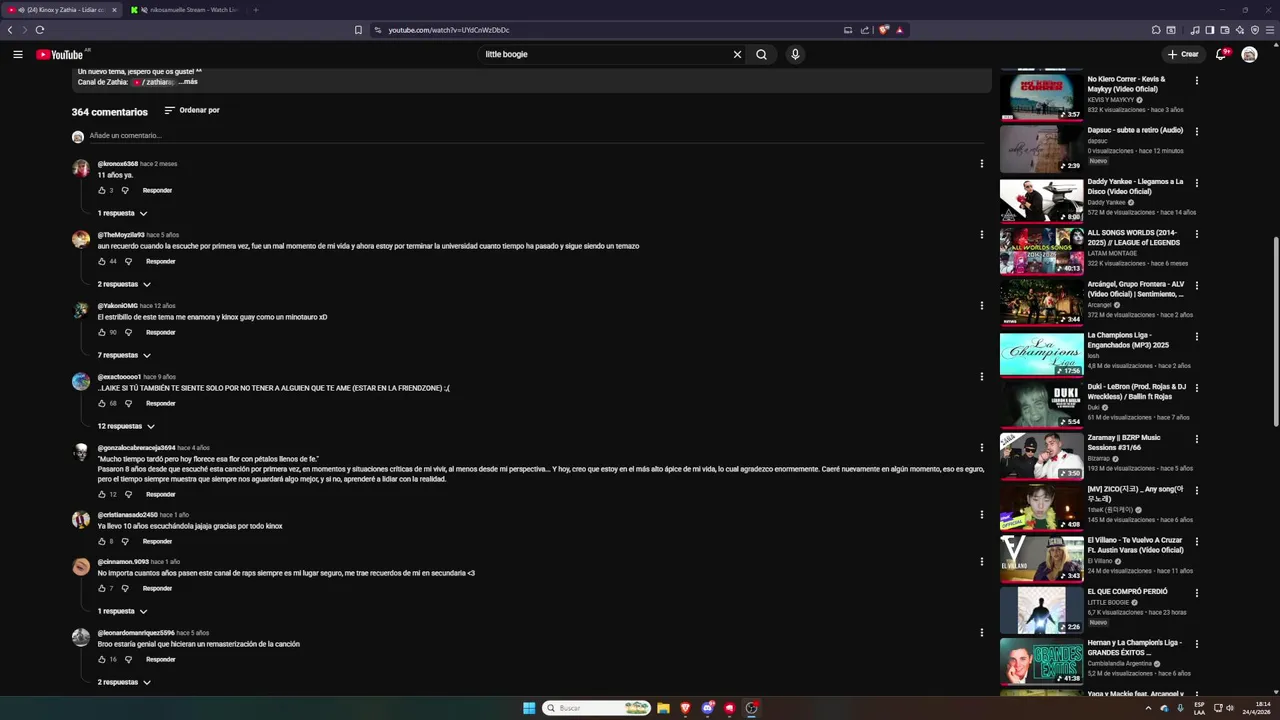Open Brave Rewards triangle icon
Viewport: 1280px width, 720px height.
click(x=899, y=30)
